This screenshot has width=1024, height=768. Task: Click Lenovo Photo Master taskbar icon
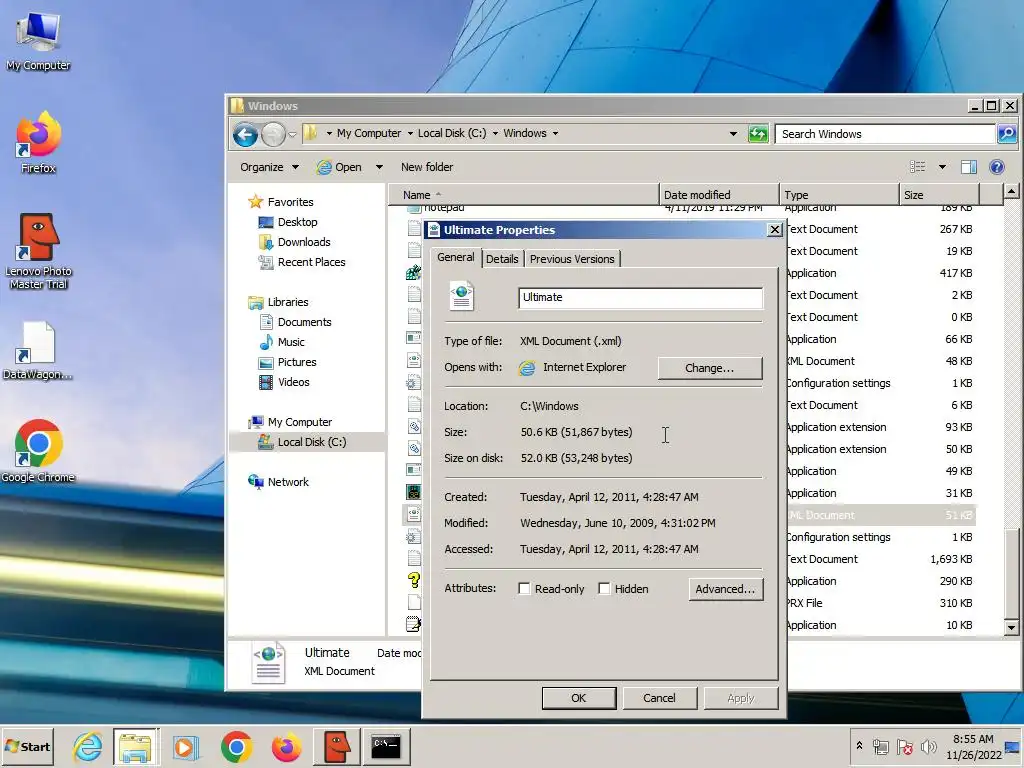click(x=337, y=746)
